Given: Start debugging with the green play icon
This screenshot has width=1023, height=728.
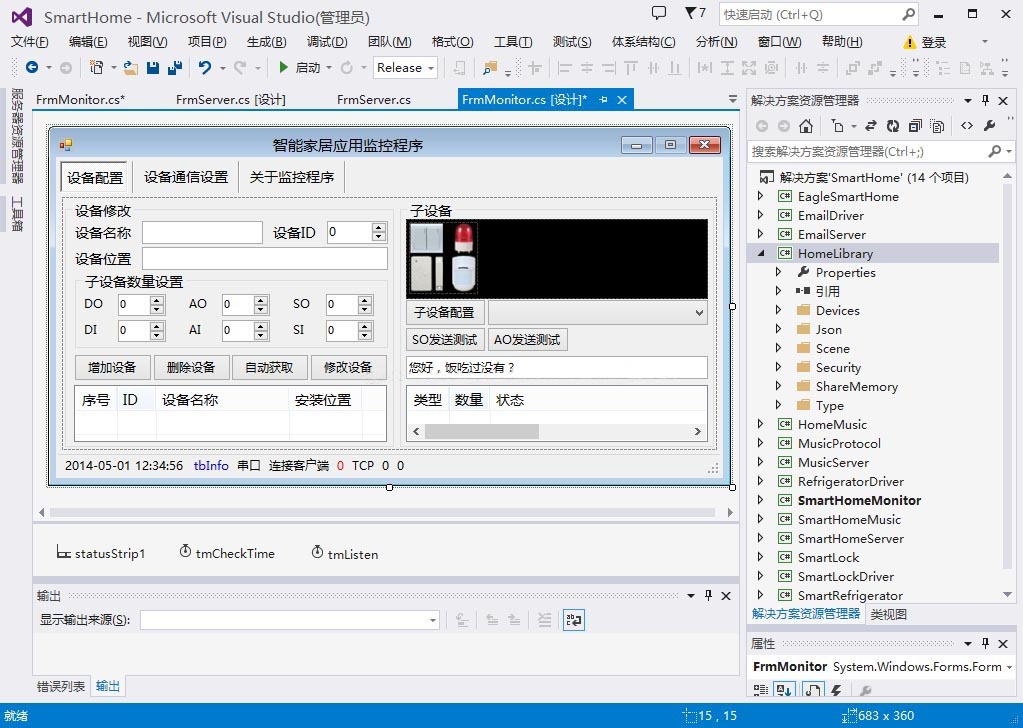Looking at the screenshot, I should tap(283, 67).
